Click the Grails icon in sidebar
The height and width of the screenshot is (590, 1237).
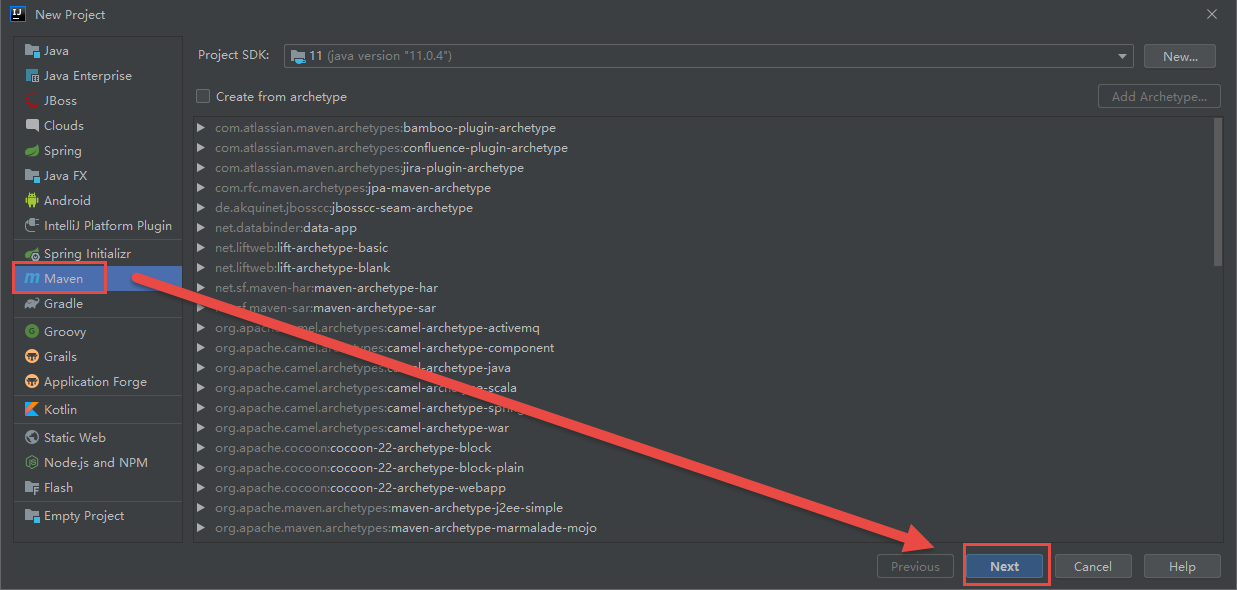tap(32, 357)
